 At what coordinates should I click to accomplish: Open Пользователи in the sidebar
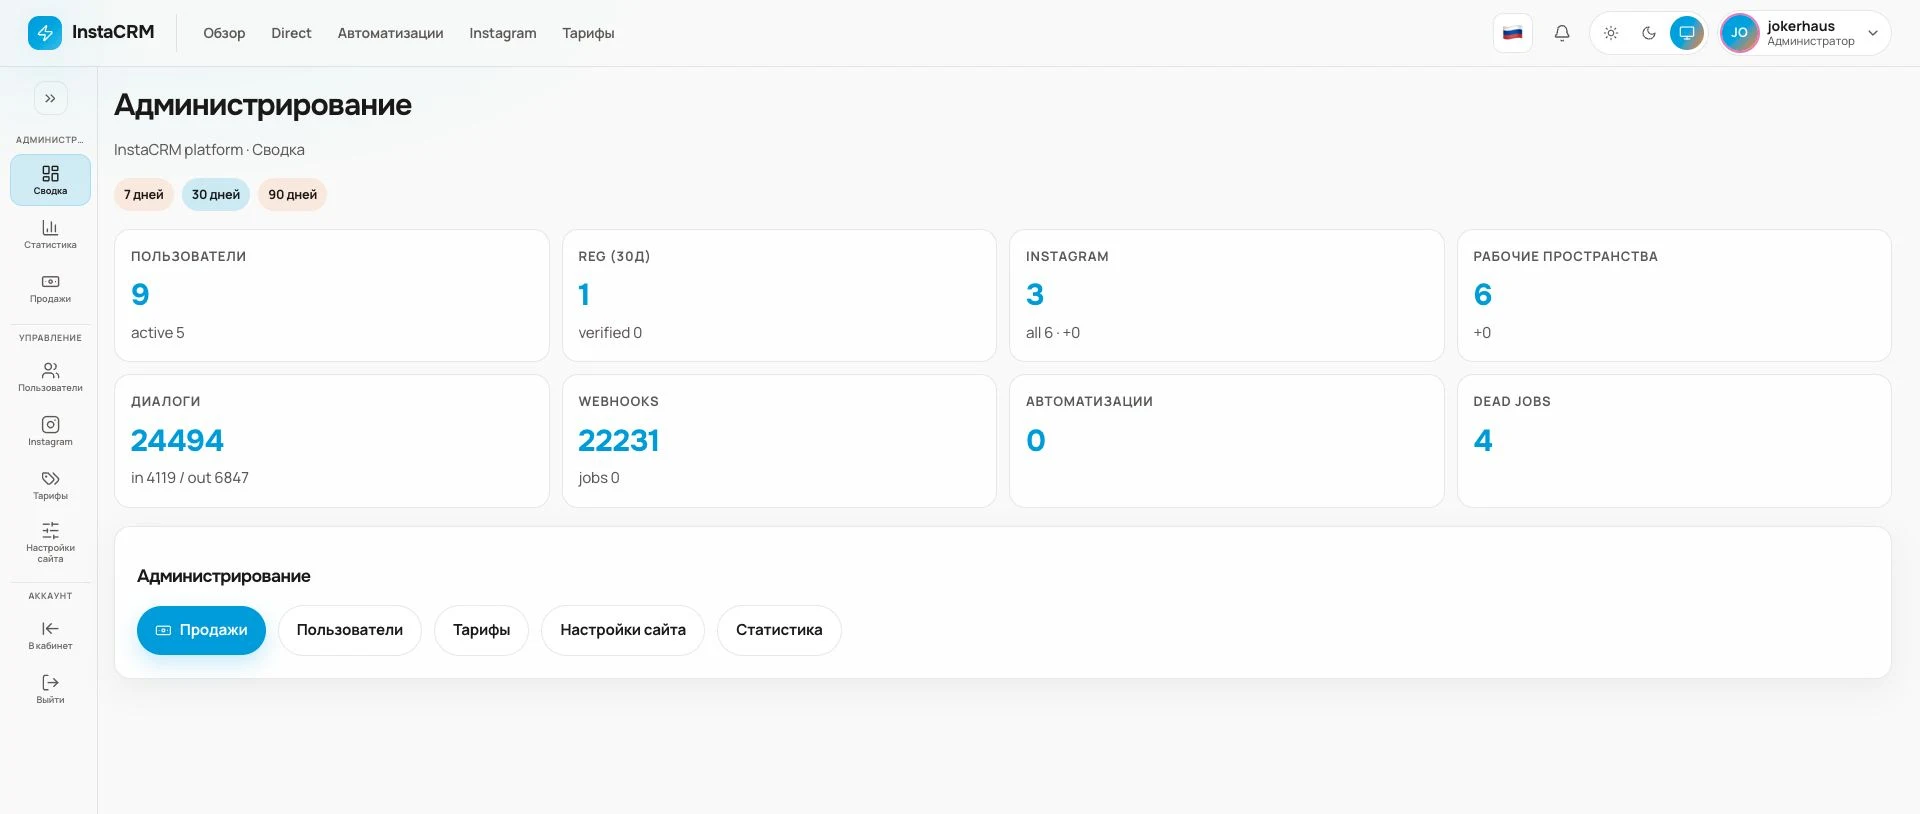(x=50, y=377)
